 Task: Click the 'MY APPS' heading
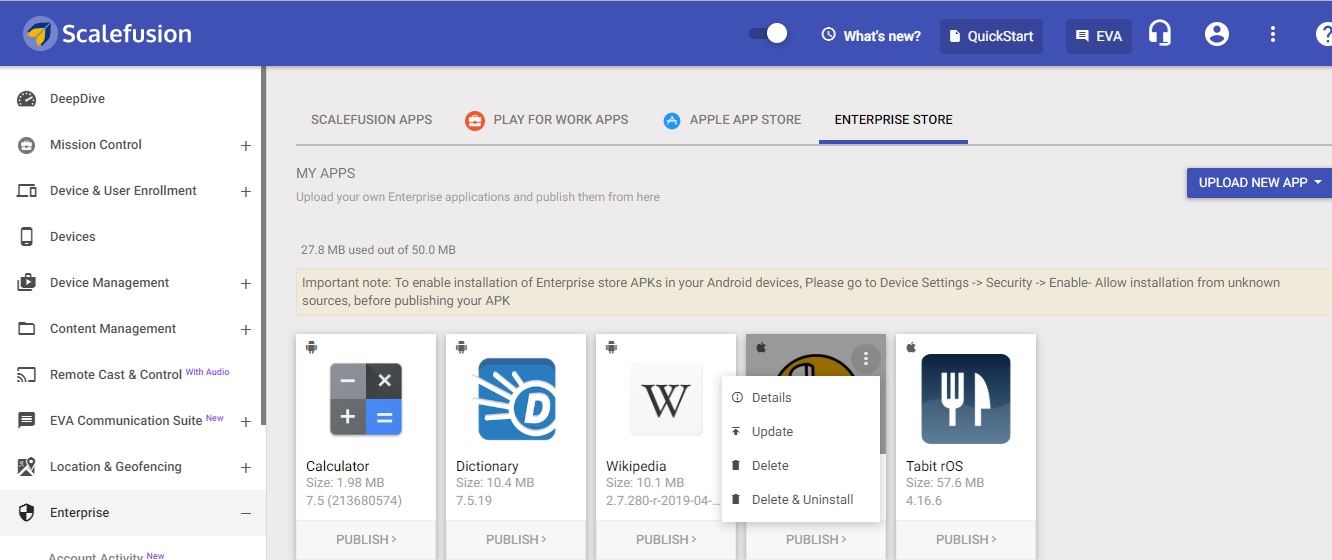tap(326, 174)
